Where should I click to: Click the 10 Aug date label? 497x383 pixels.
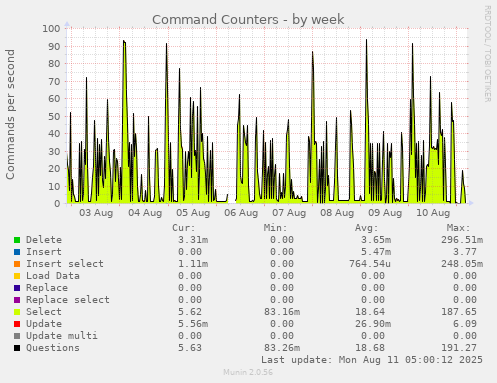pyautogui.click(x=433, y=213)
